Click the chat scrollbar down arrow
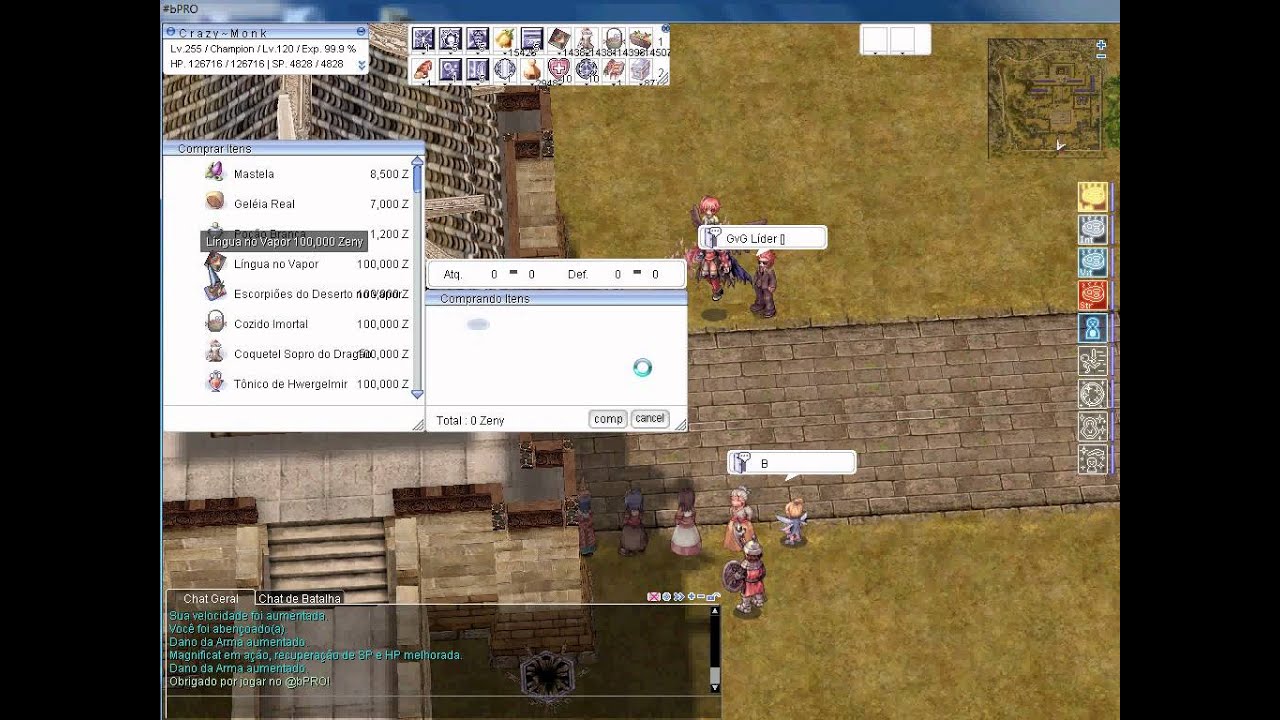This screenshot has height=720, width=1280. (x=715, y=687)
